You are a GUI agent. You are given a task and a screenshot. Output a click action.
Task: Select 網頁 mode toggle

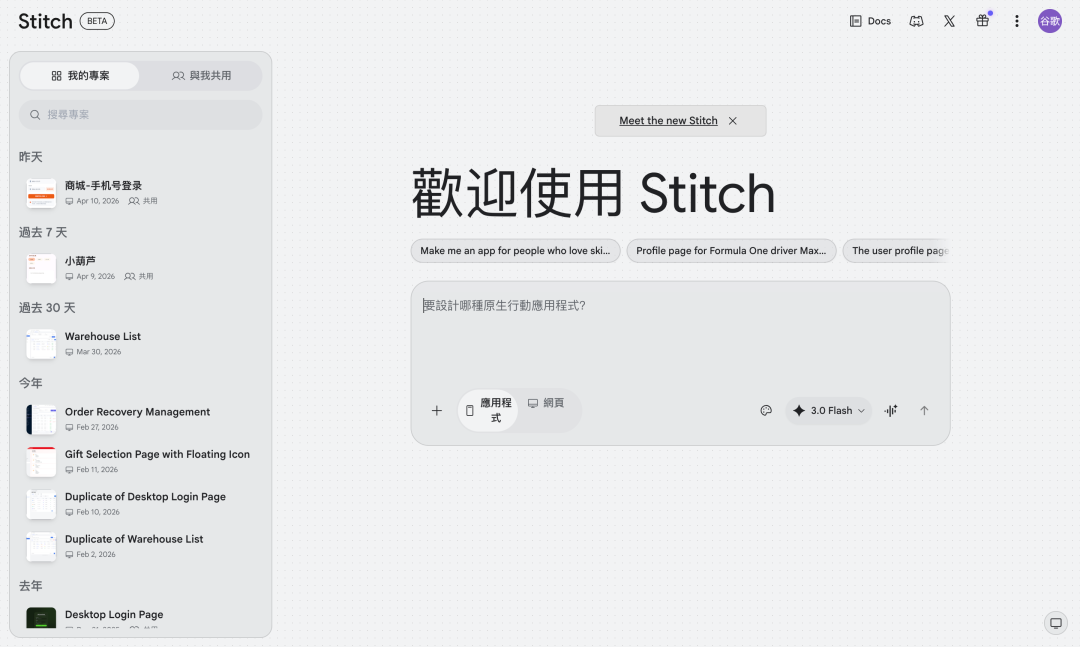pyautogui.click(x=546, y=403)
